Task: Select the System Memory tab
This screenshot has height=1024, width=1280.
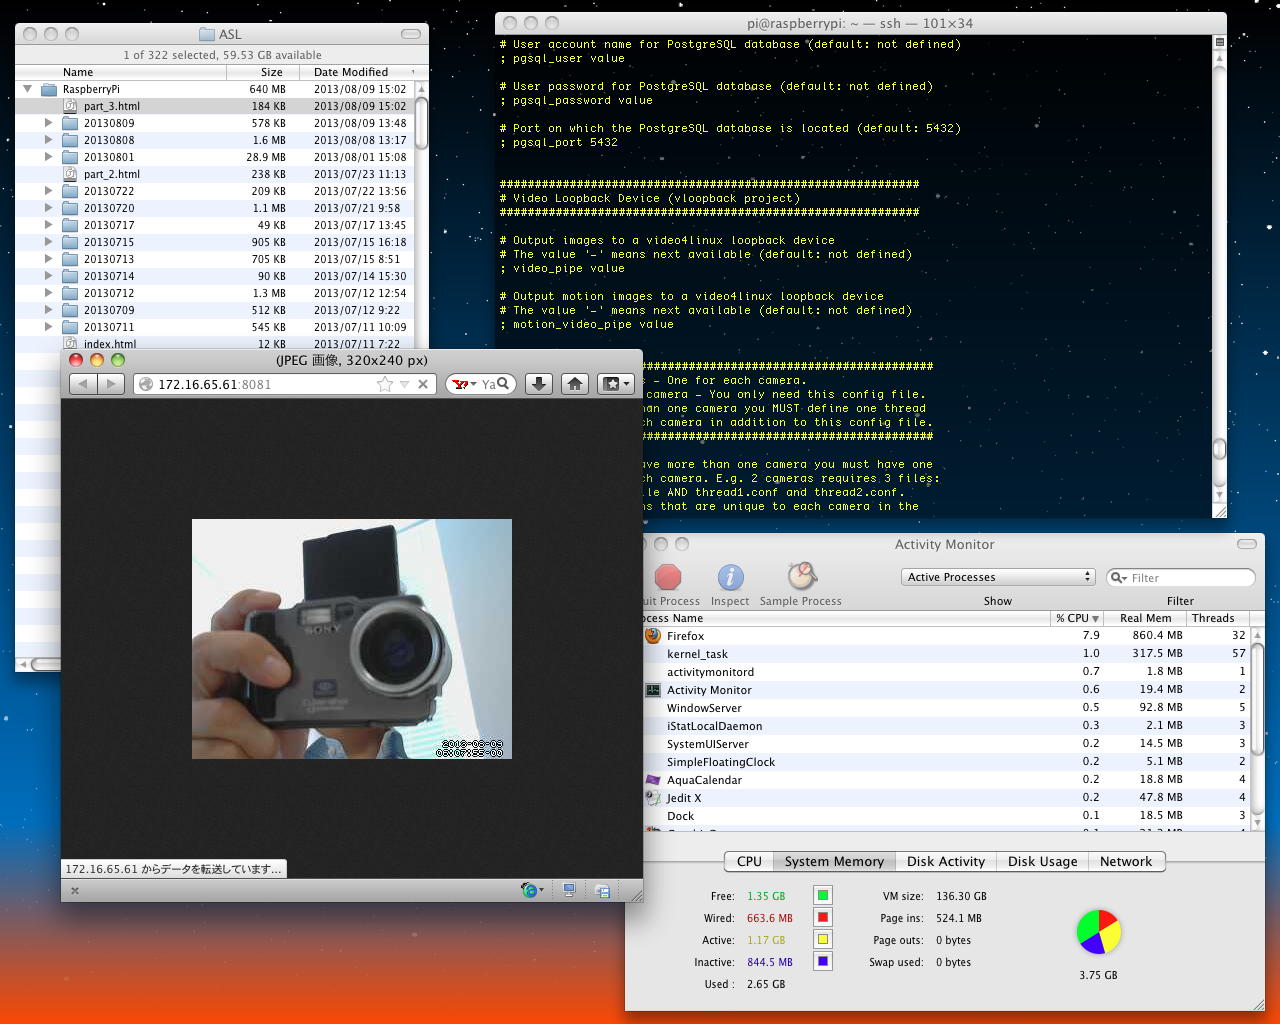Action: (834, 862)
